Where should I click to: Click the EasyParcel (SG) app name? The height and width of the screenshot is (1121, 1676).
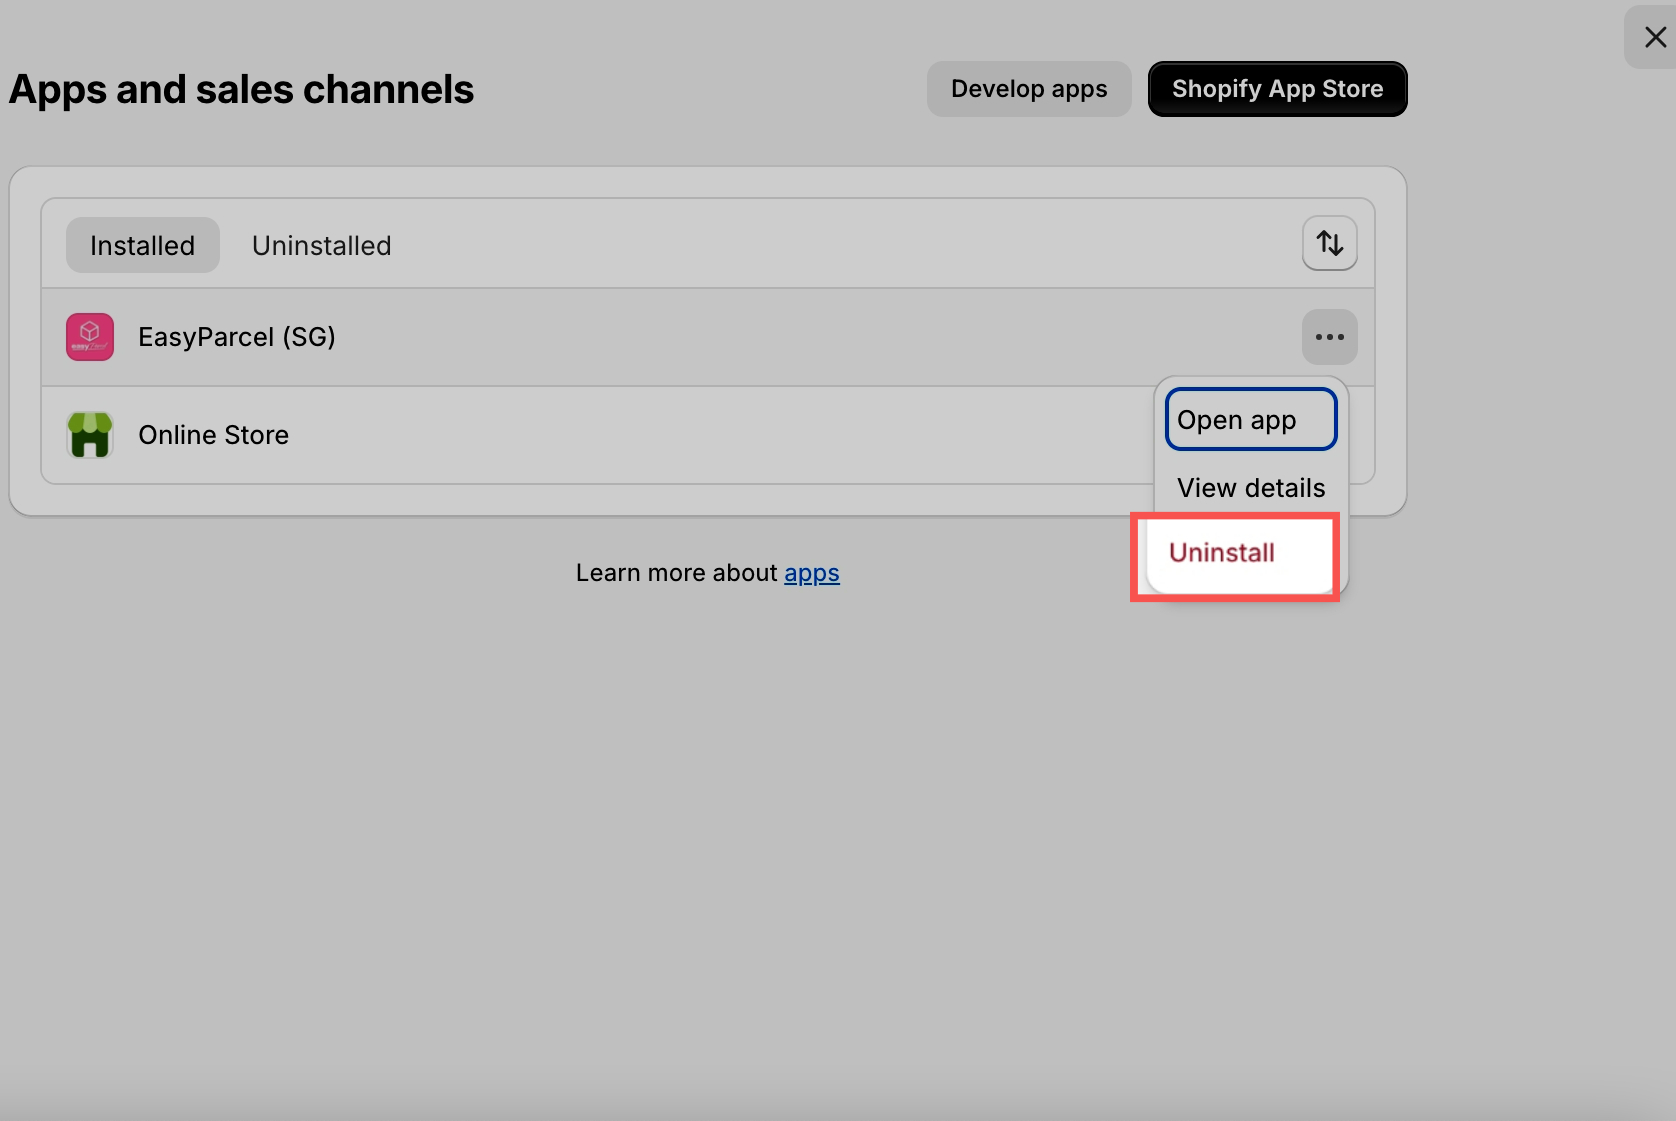237,337
